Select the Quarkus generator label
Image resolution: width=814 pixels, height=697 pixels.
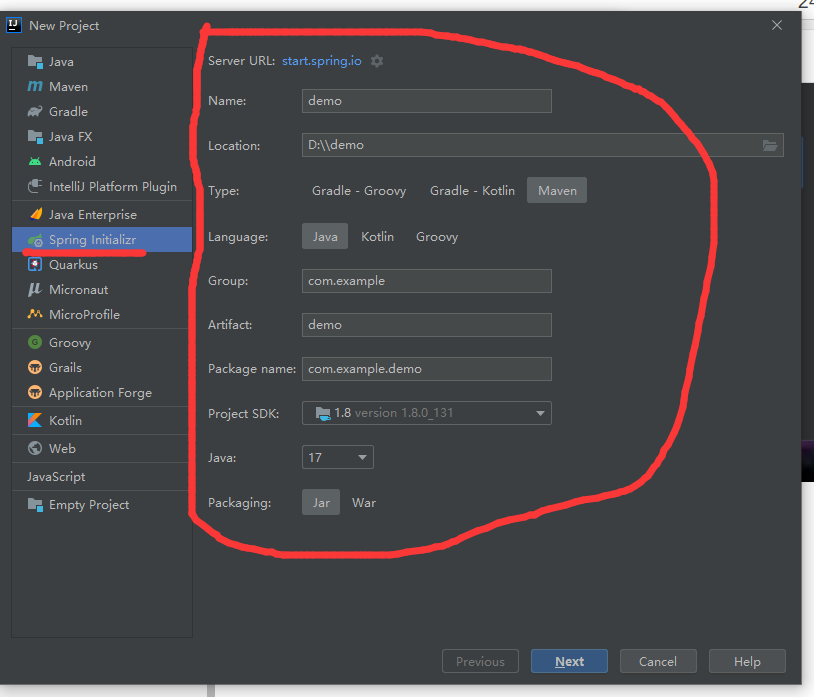[x=73, y=265]
